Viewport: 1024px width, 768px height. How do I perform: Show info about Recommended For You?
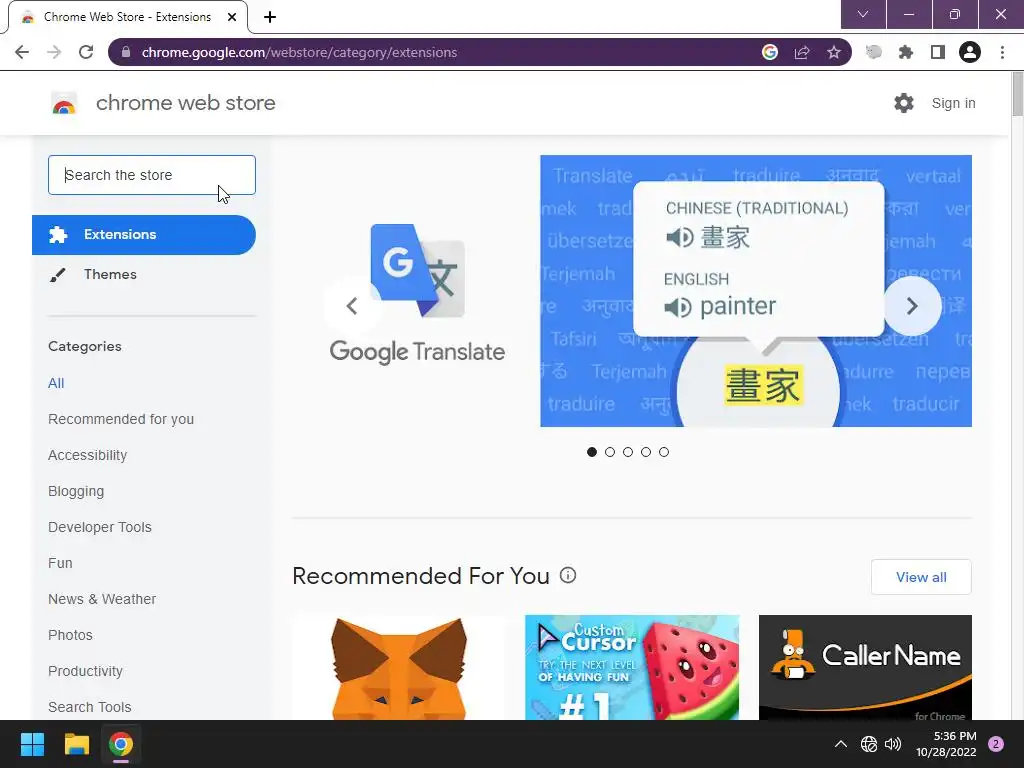click(568, 575)
